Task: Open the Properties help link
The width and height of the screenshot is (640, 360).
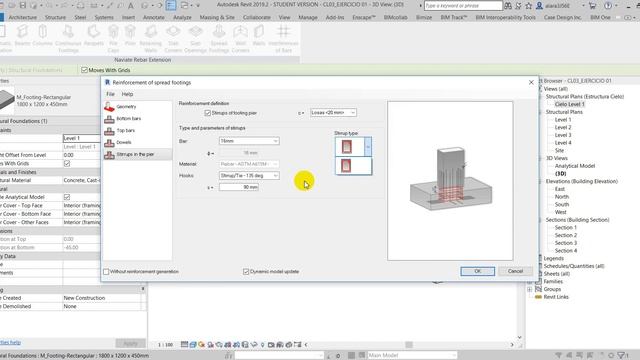Action: pyautogui.click(x=10, y=342)
